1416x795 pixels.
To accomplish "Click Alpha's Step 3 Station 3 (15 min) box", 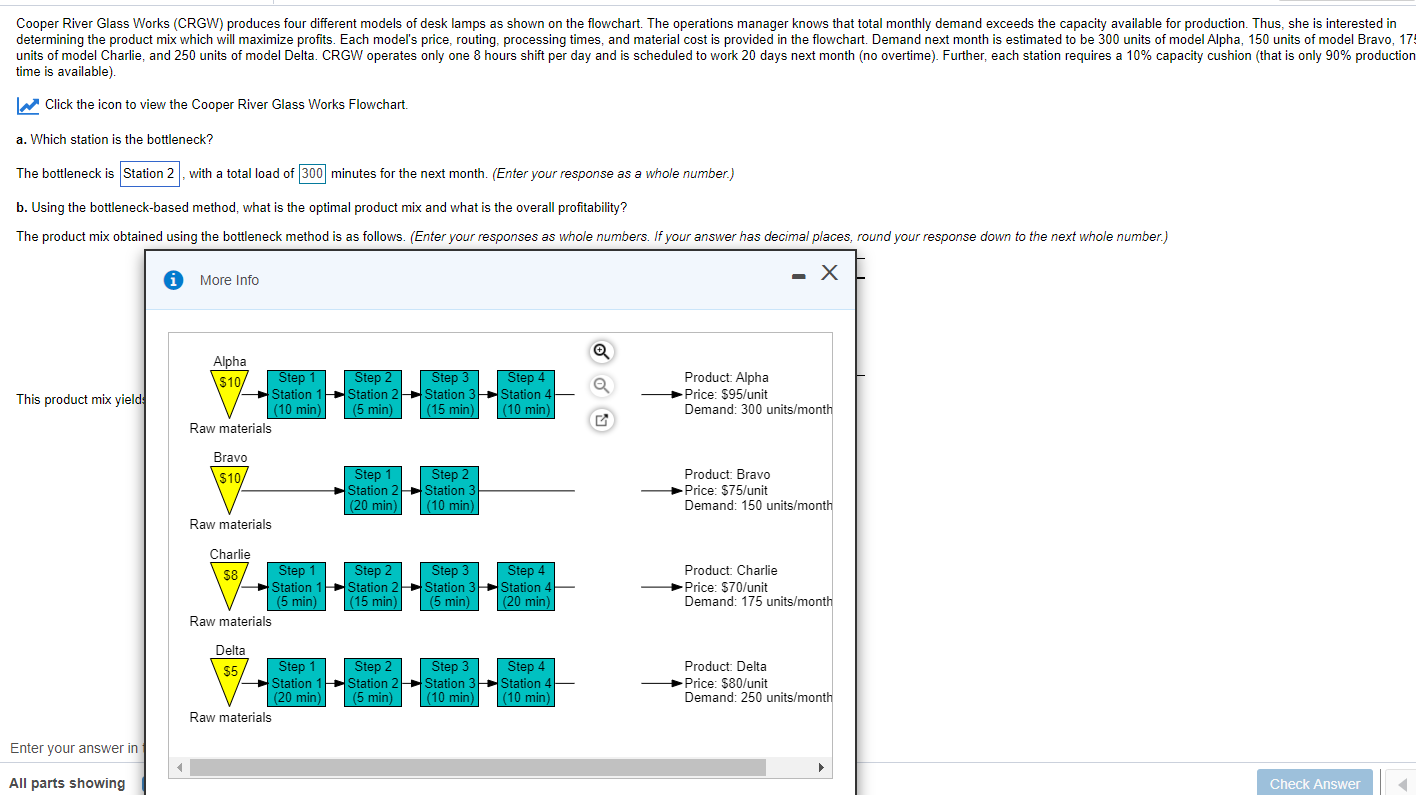I will pos(450,394).
